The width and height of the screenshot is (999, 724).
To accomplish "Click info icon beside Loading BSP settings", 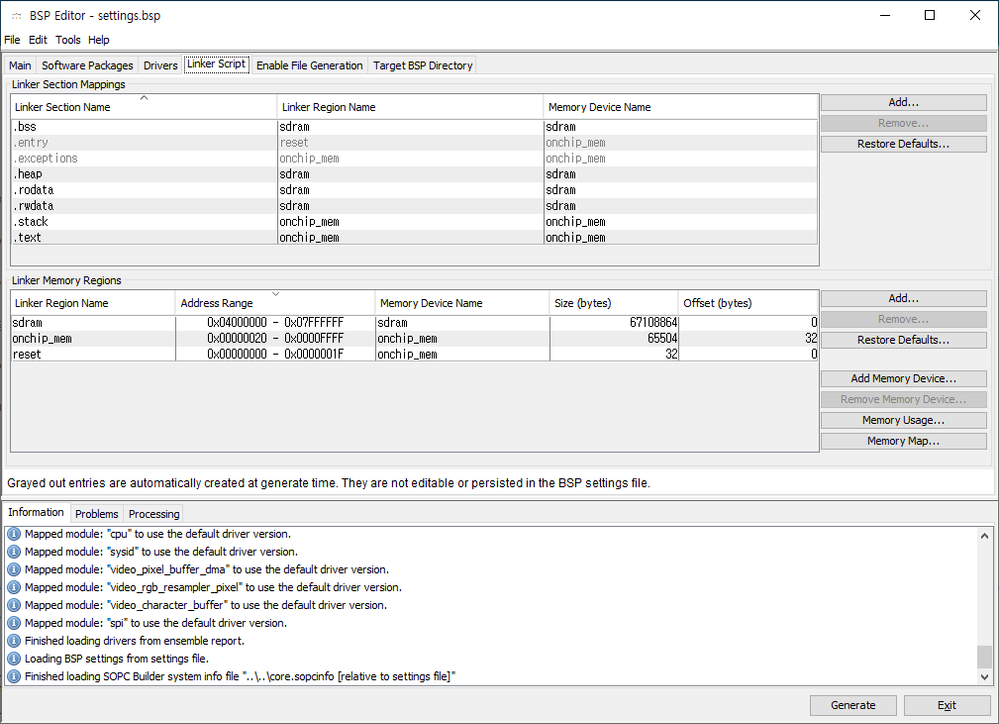I will pyautogui.click(x=13, y=659).
